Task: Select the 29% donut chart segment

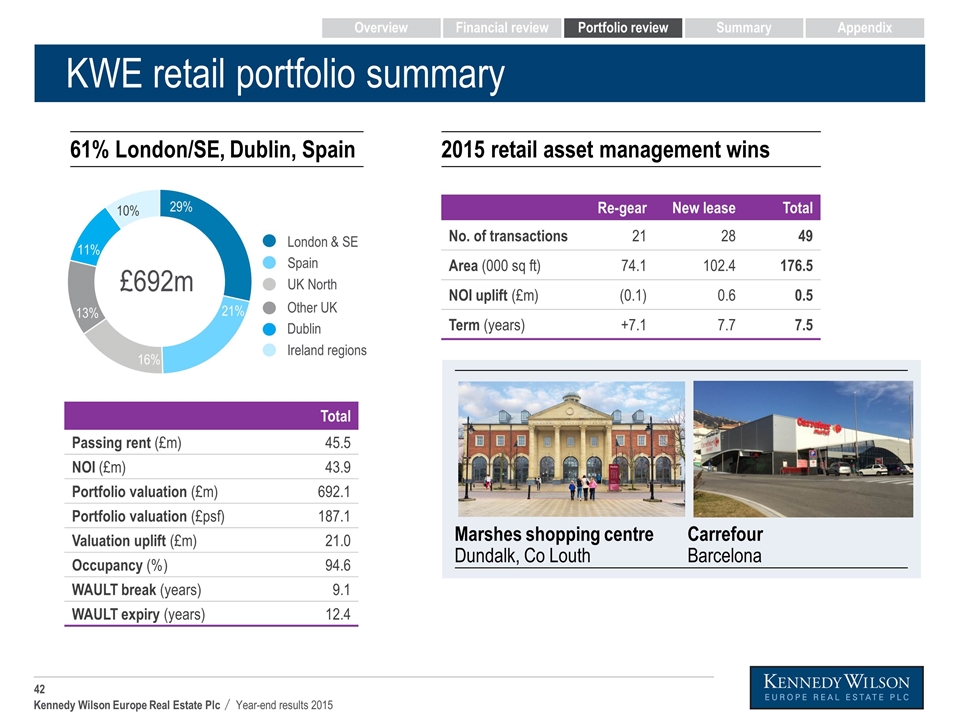Action: (227, 236)
